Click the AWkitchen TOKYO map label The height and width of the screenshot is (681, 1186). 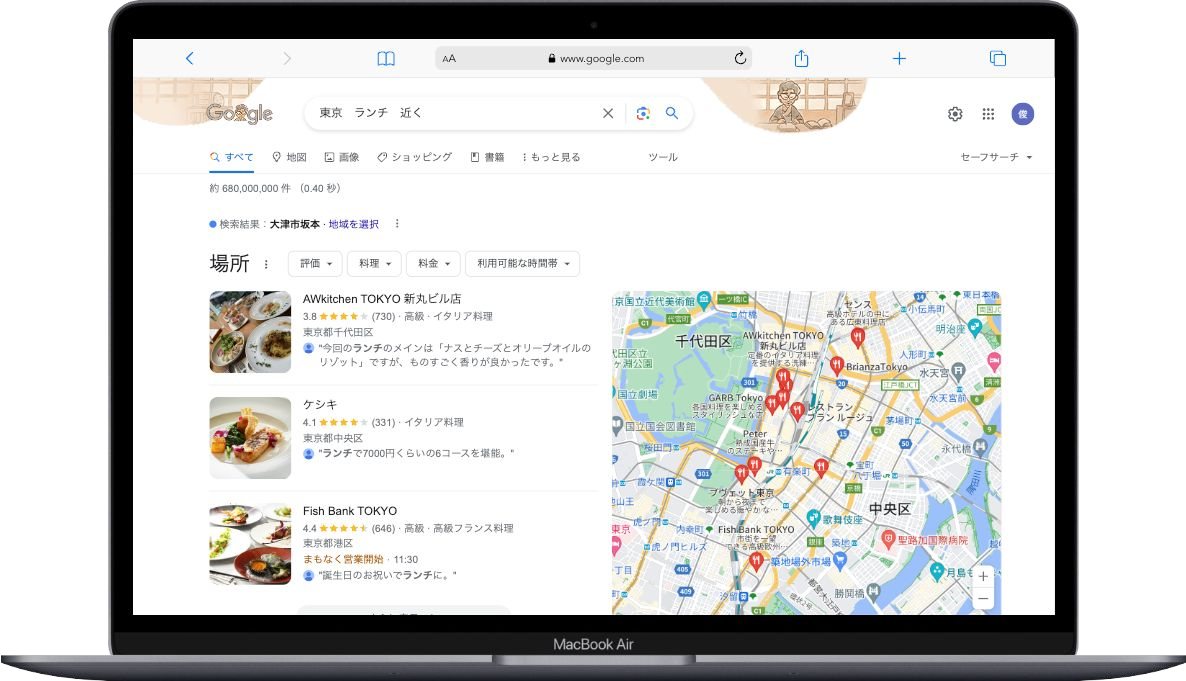tap(783, 340)
